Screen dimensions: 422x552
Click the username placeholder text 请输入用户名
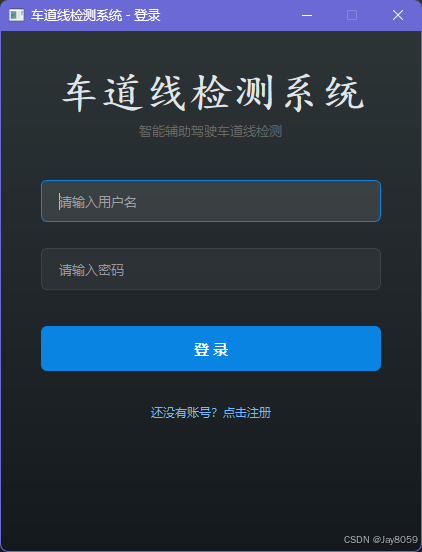point(98,202)
